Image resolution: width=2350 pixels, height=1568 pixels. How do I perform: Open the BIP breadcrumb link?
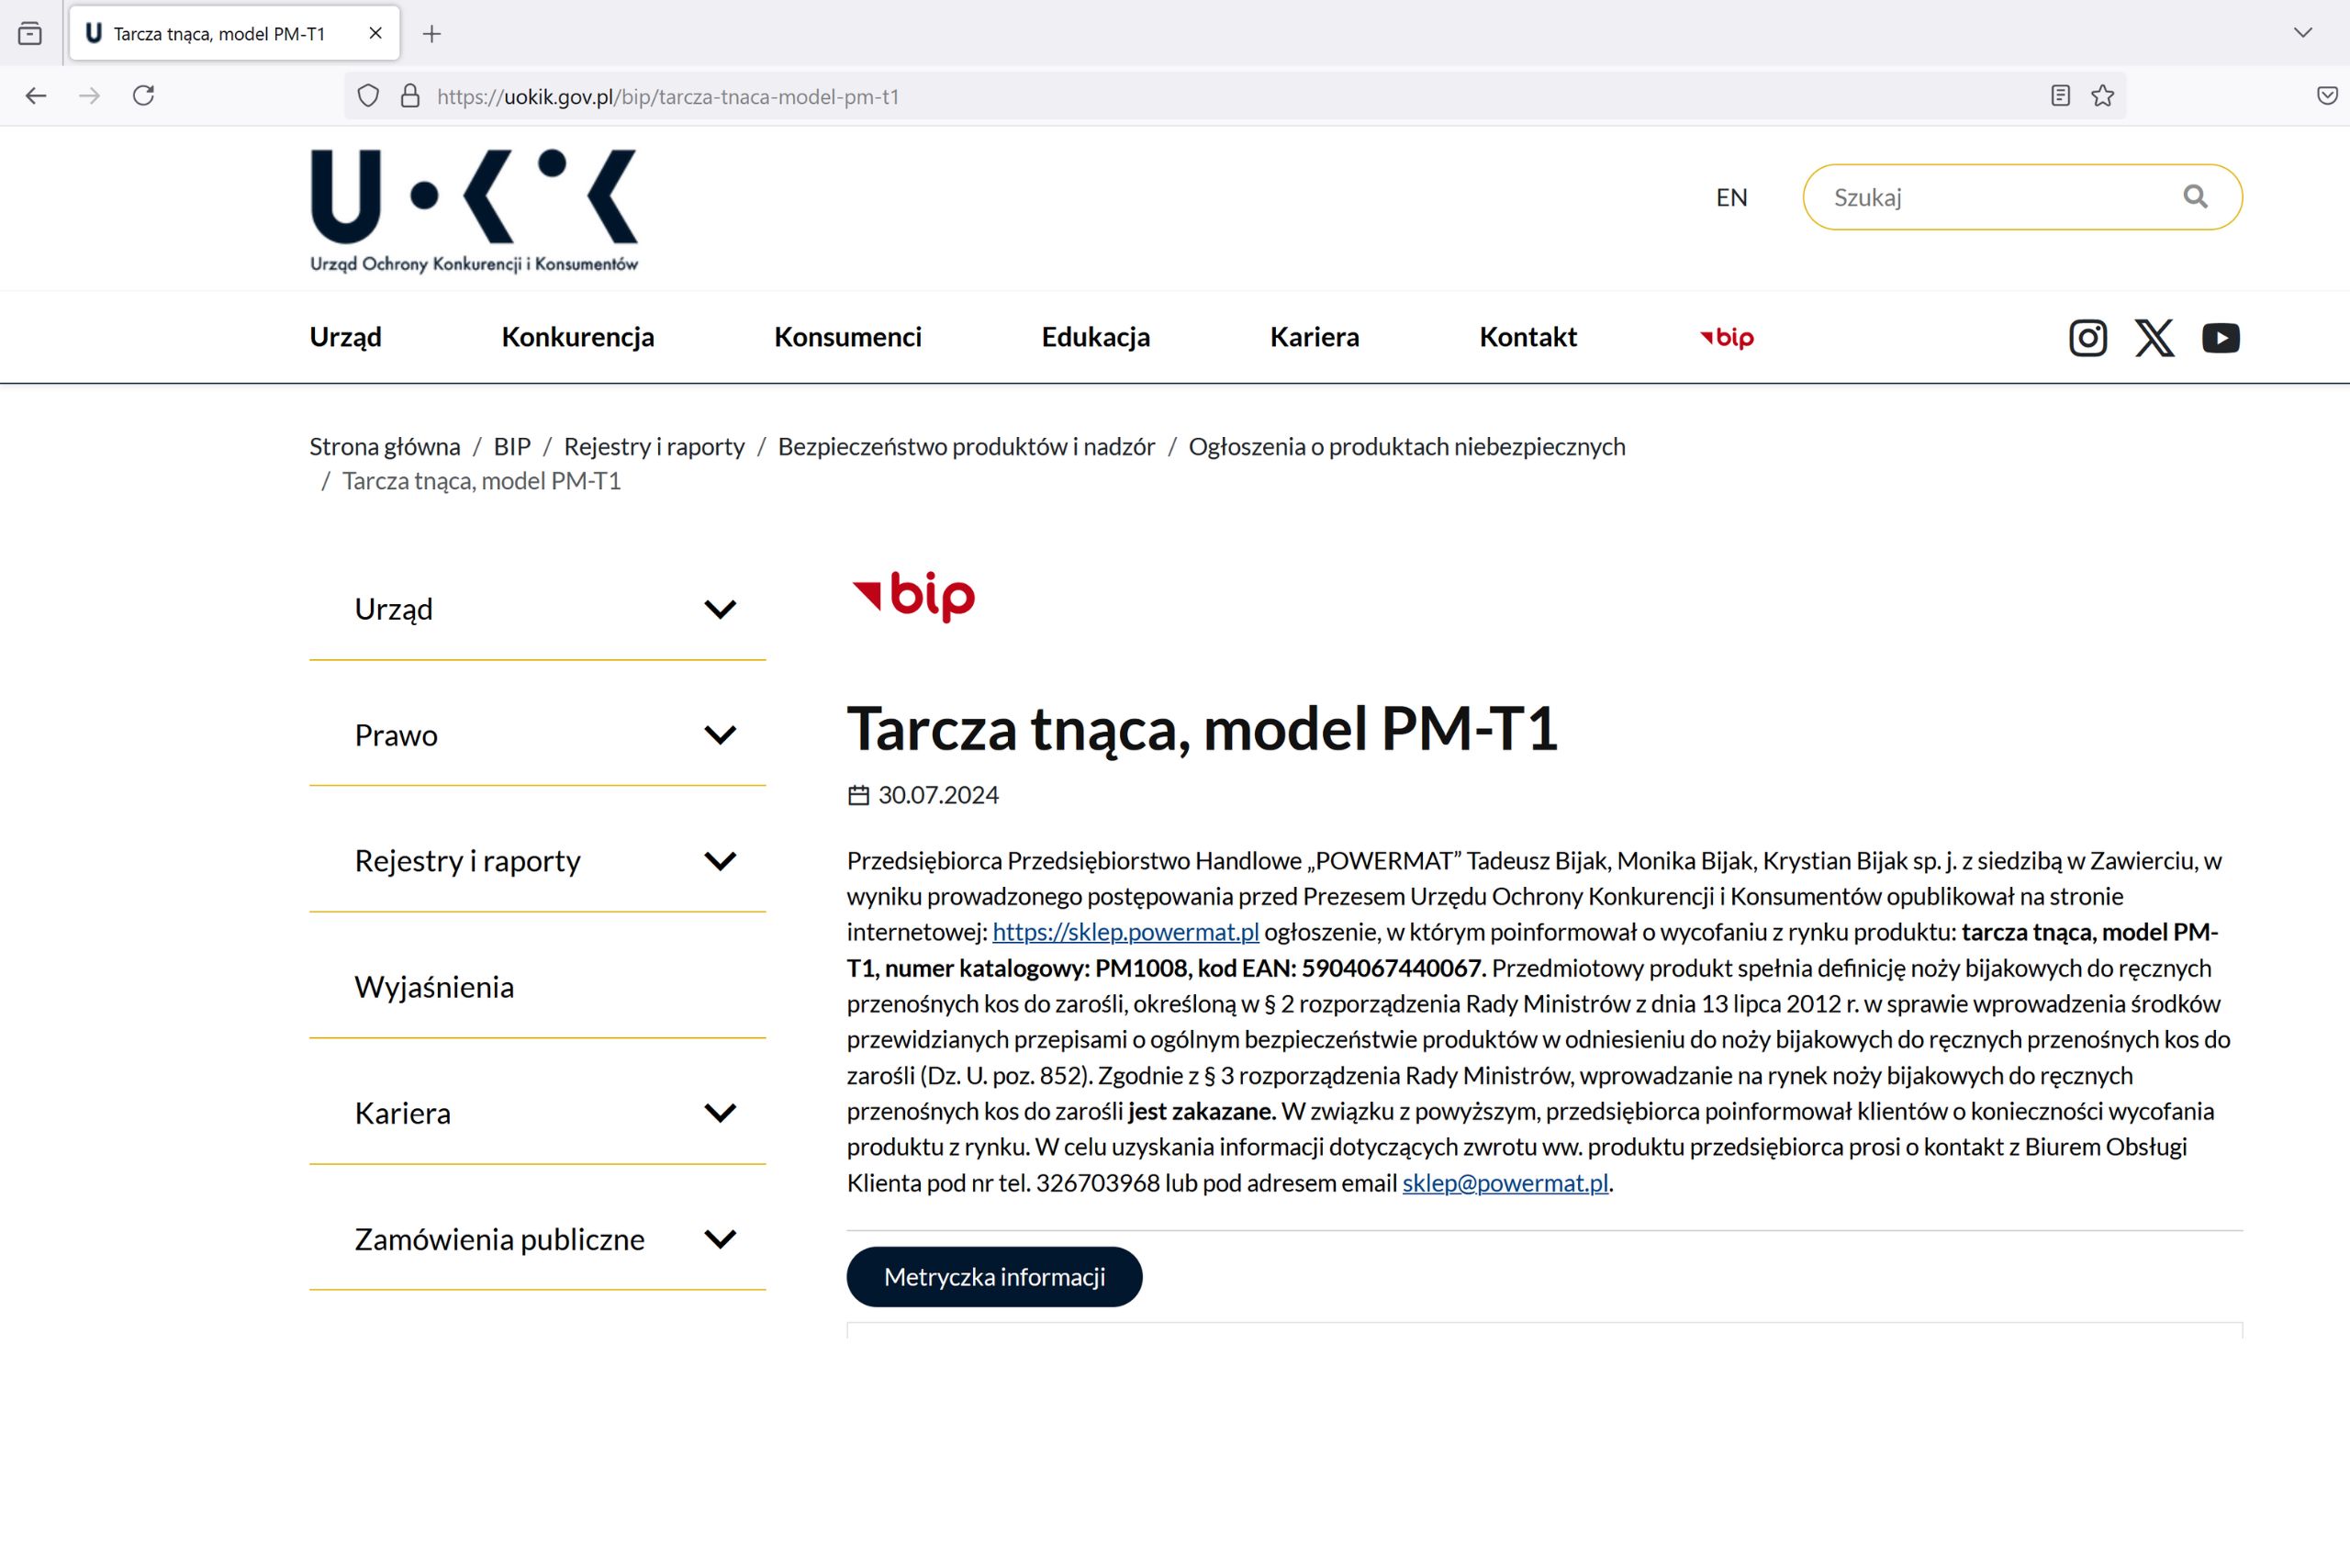(512, 446)
